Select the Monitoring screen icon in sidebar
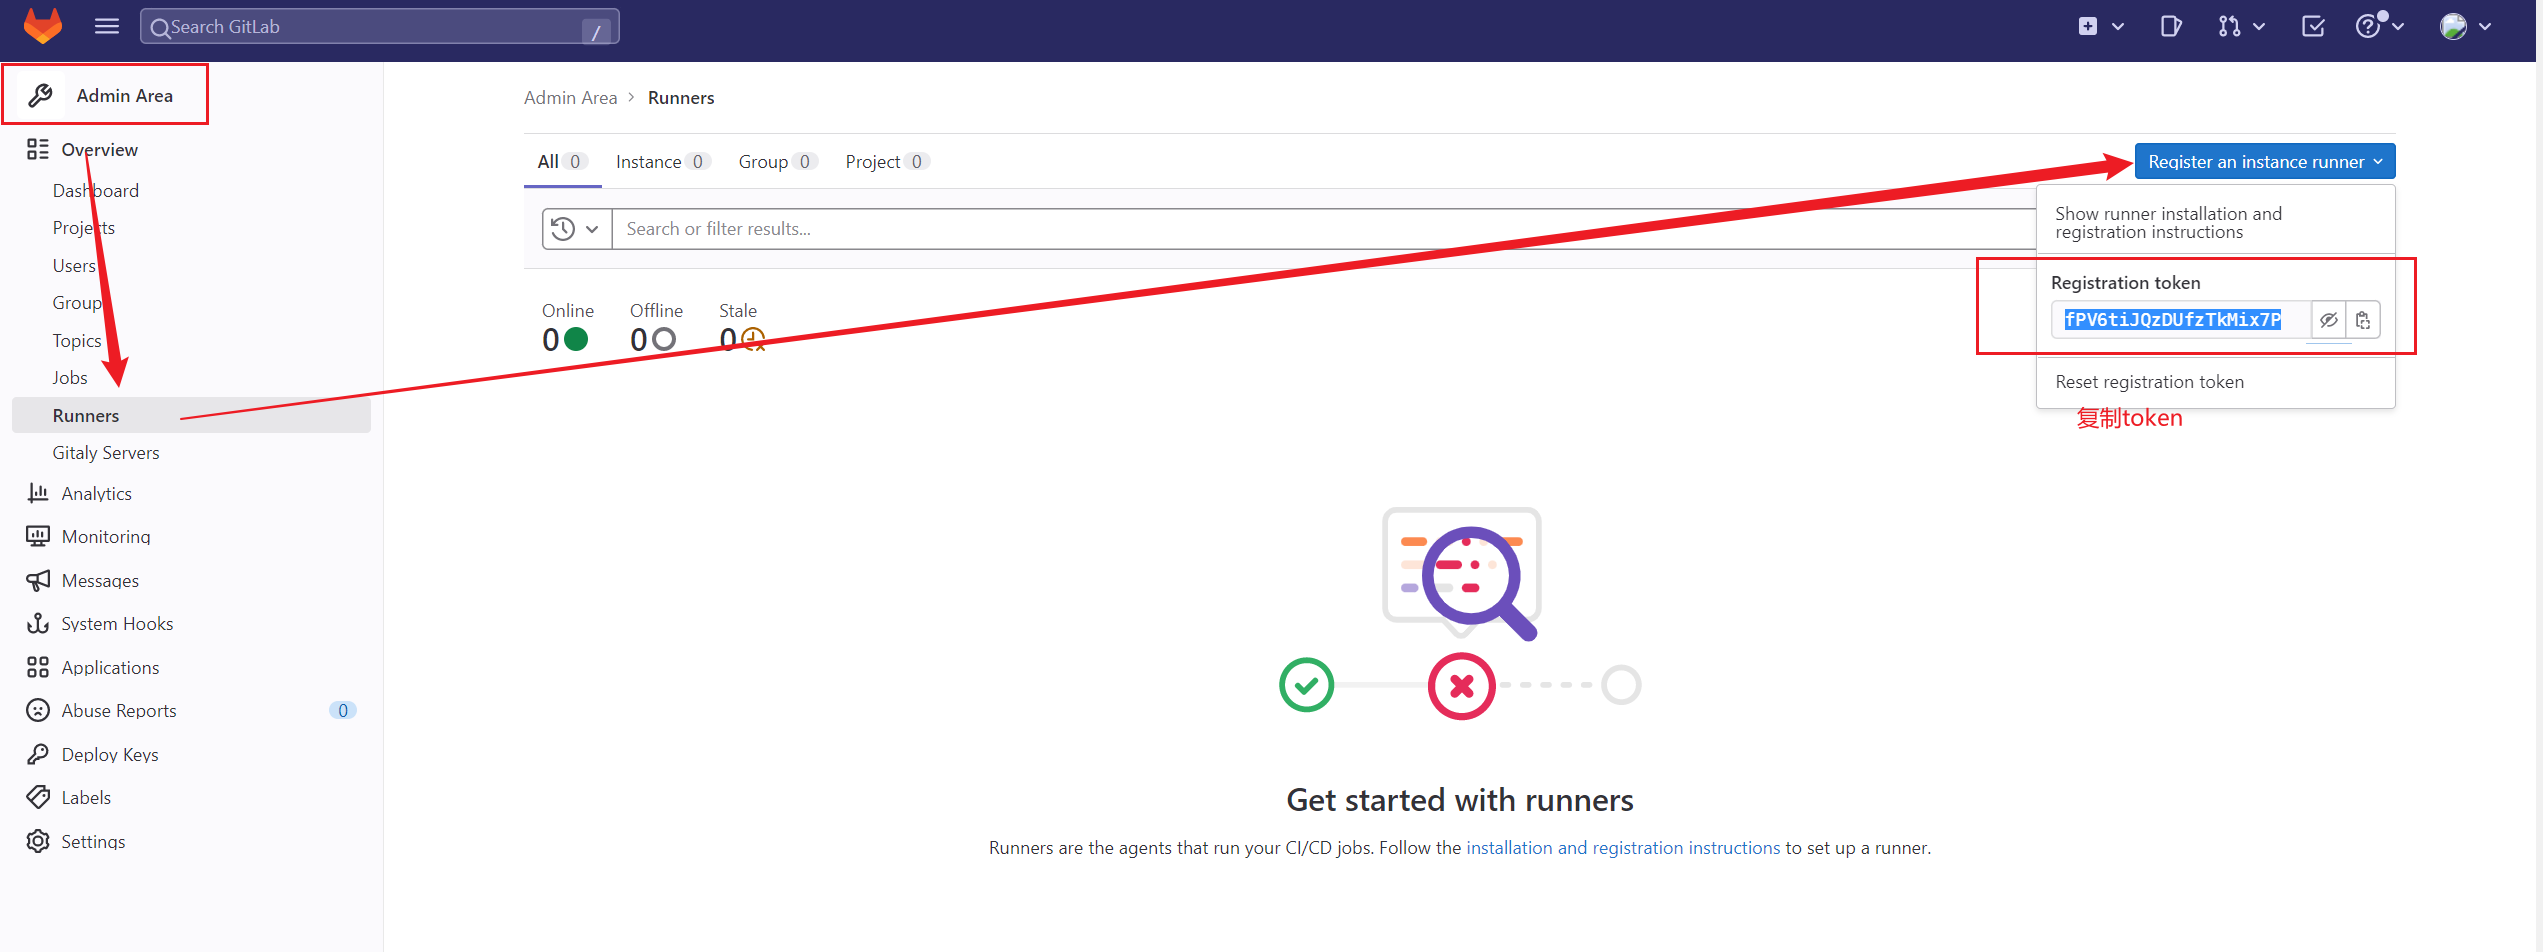The image size is (2543, 952). 37,536
